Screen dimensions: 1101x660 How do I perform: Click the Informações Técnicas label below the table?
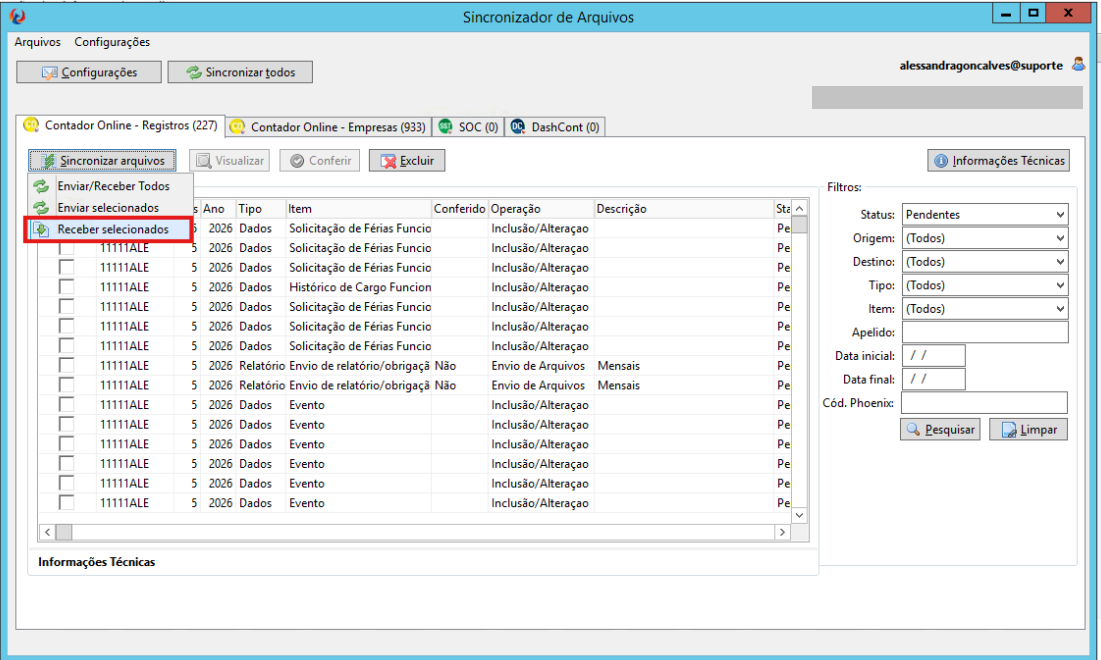pos(96,562)
